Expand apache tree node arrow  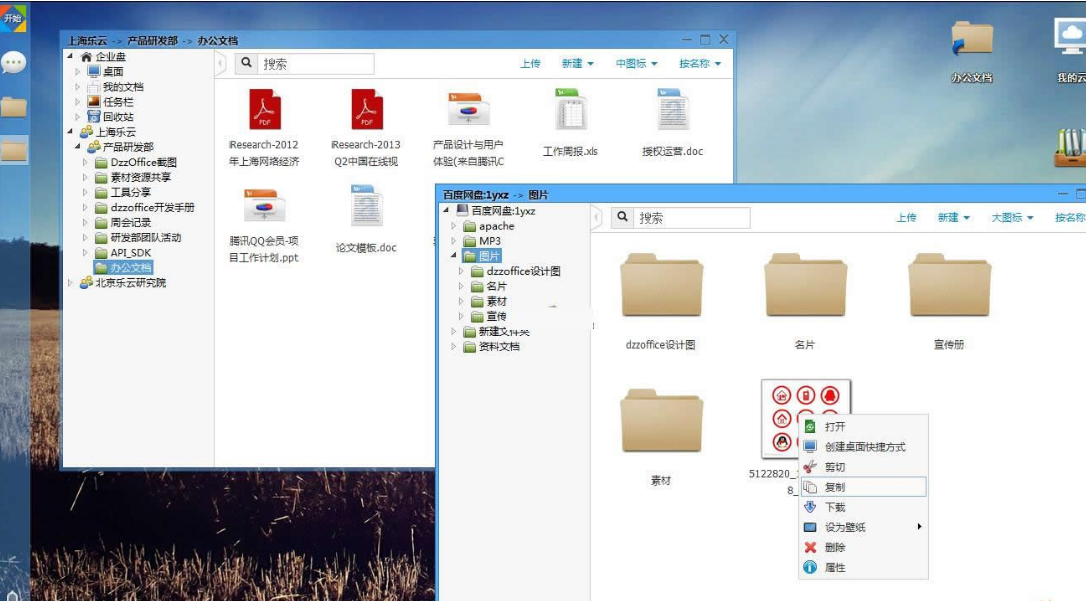click(454, 226)
